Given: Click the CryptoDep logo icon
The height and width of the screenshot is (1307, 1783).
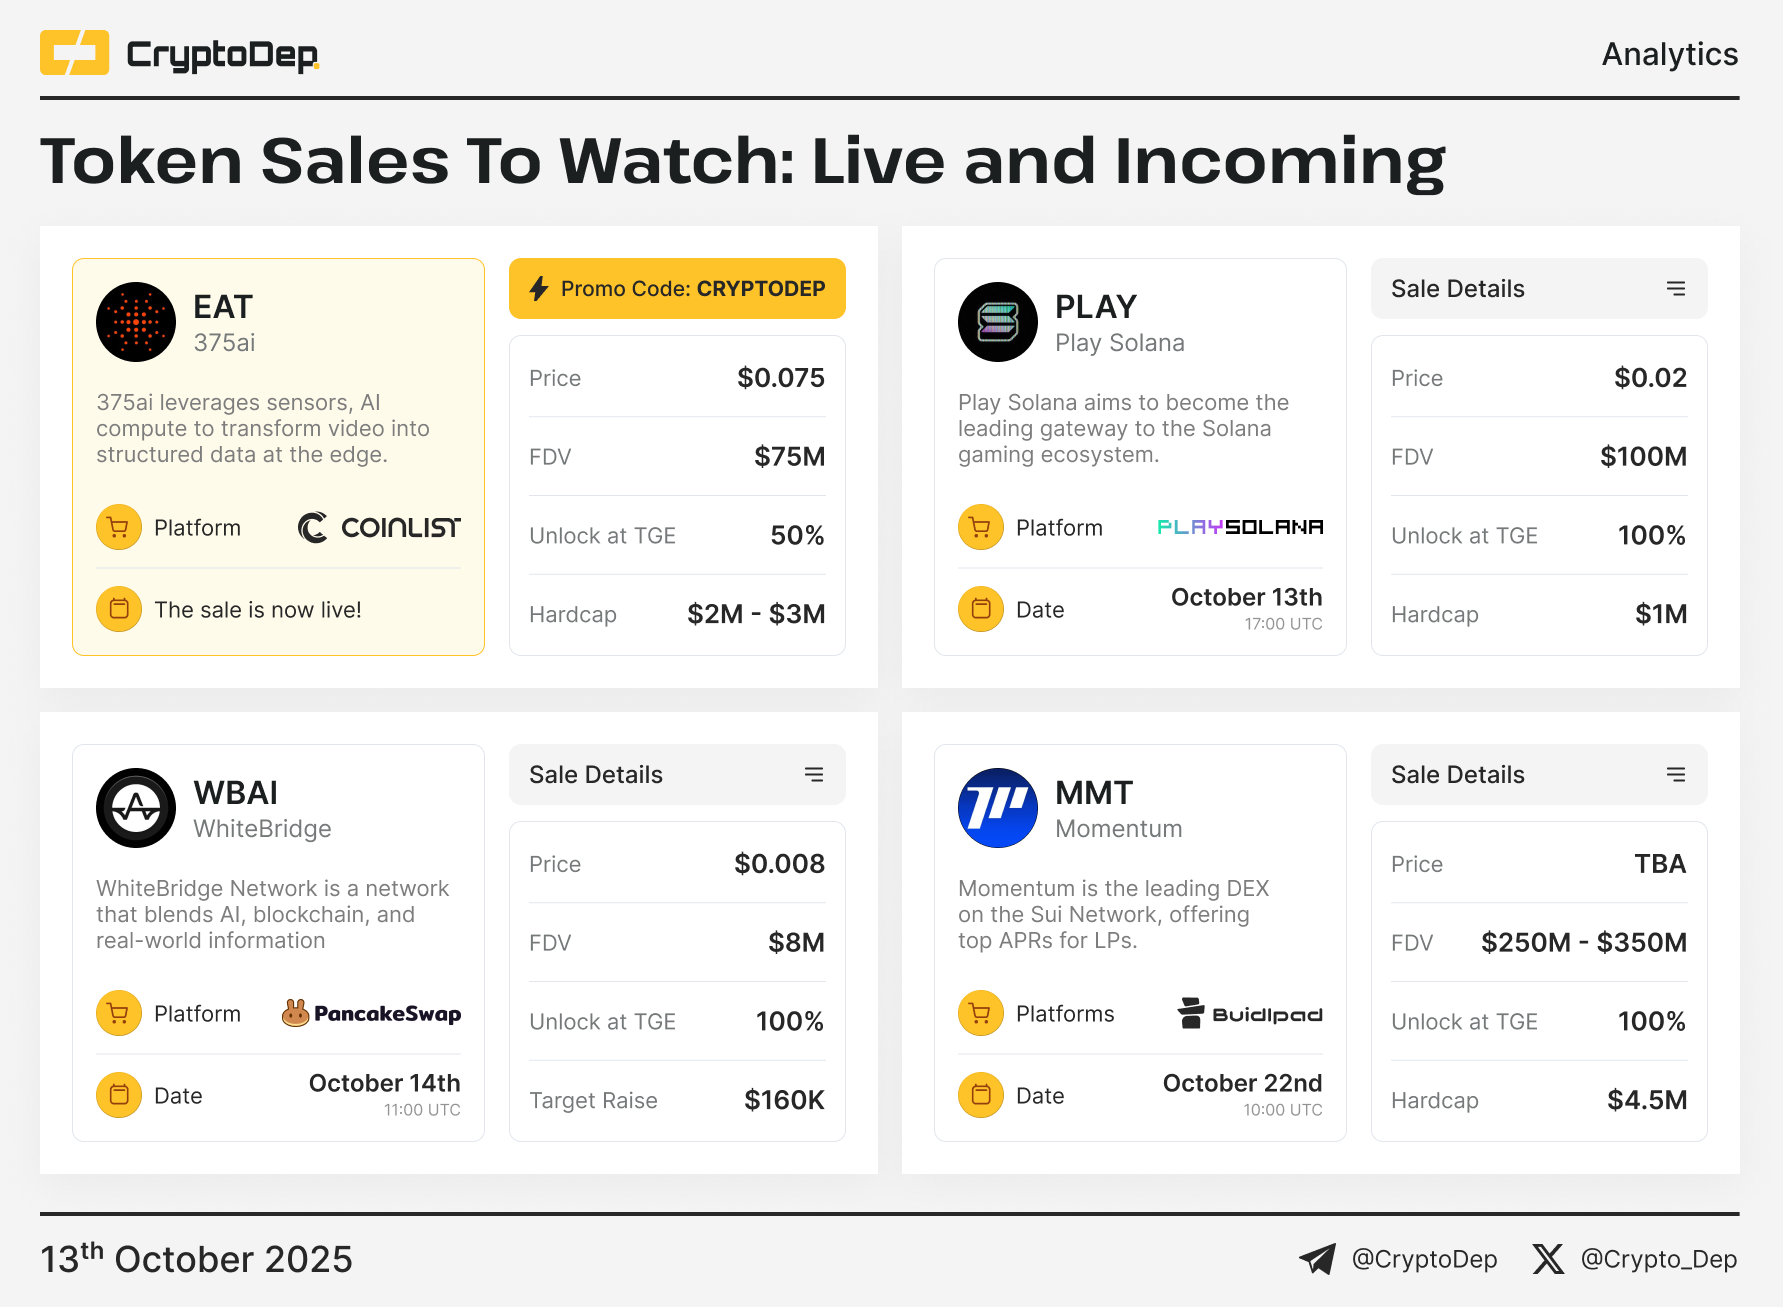Looking at the screenshot, I should (74, 53).
